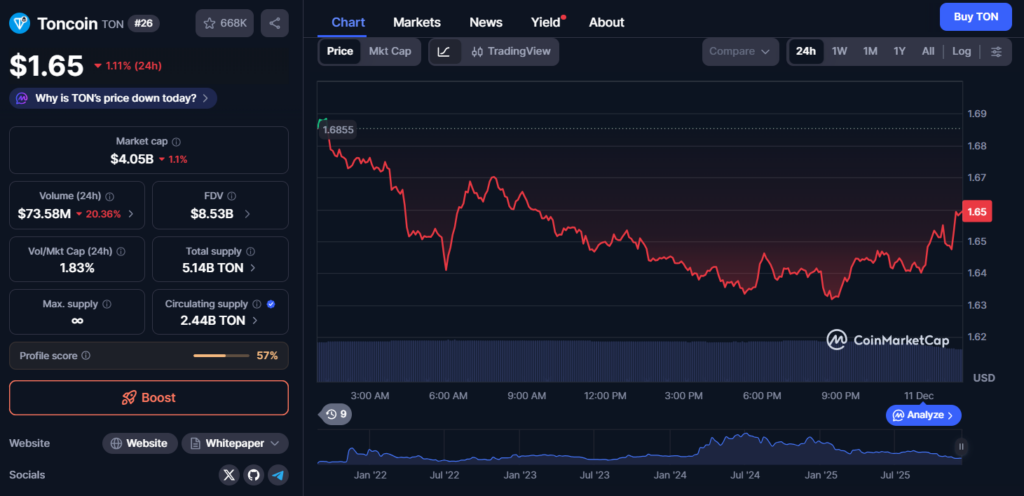The height and width of the screenshot is (496, 1024).
Task: Expand FDV details chevron
Action: tap(246, 213)
